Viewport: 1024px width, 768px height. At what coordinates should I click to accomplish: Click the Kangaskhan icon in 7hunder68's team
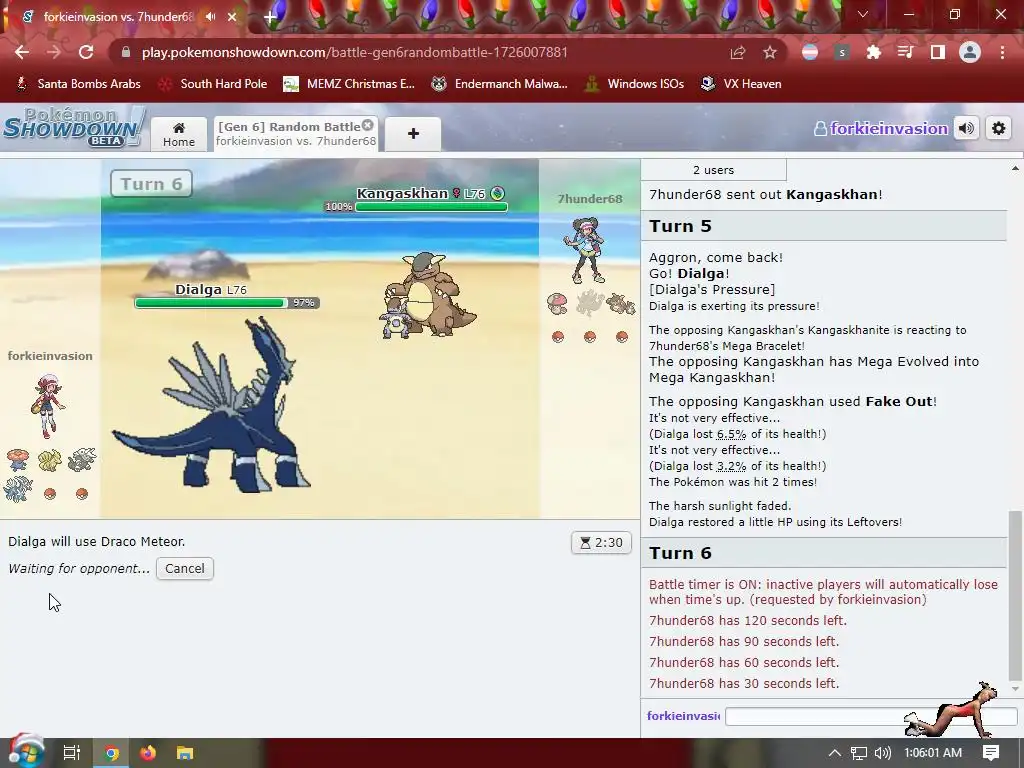coord(621,303)
